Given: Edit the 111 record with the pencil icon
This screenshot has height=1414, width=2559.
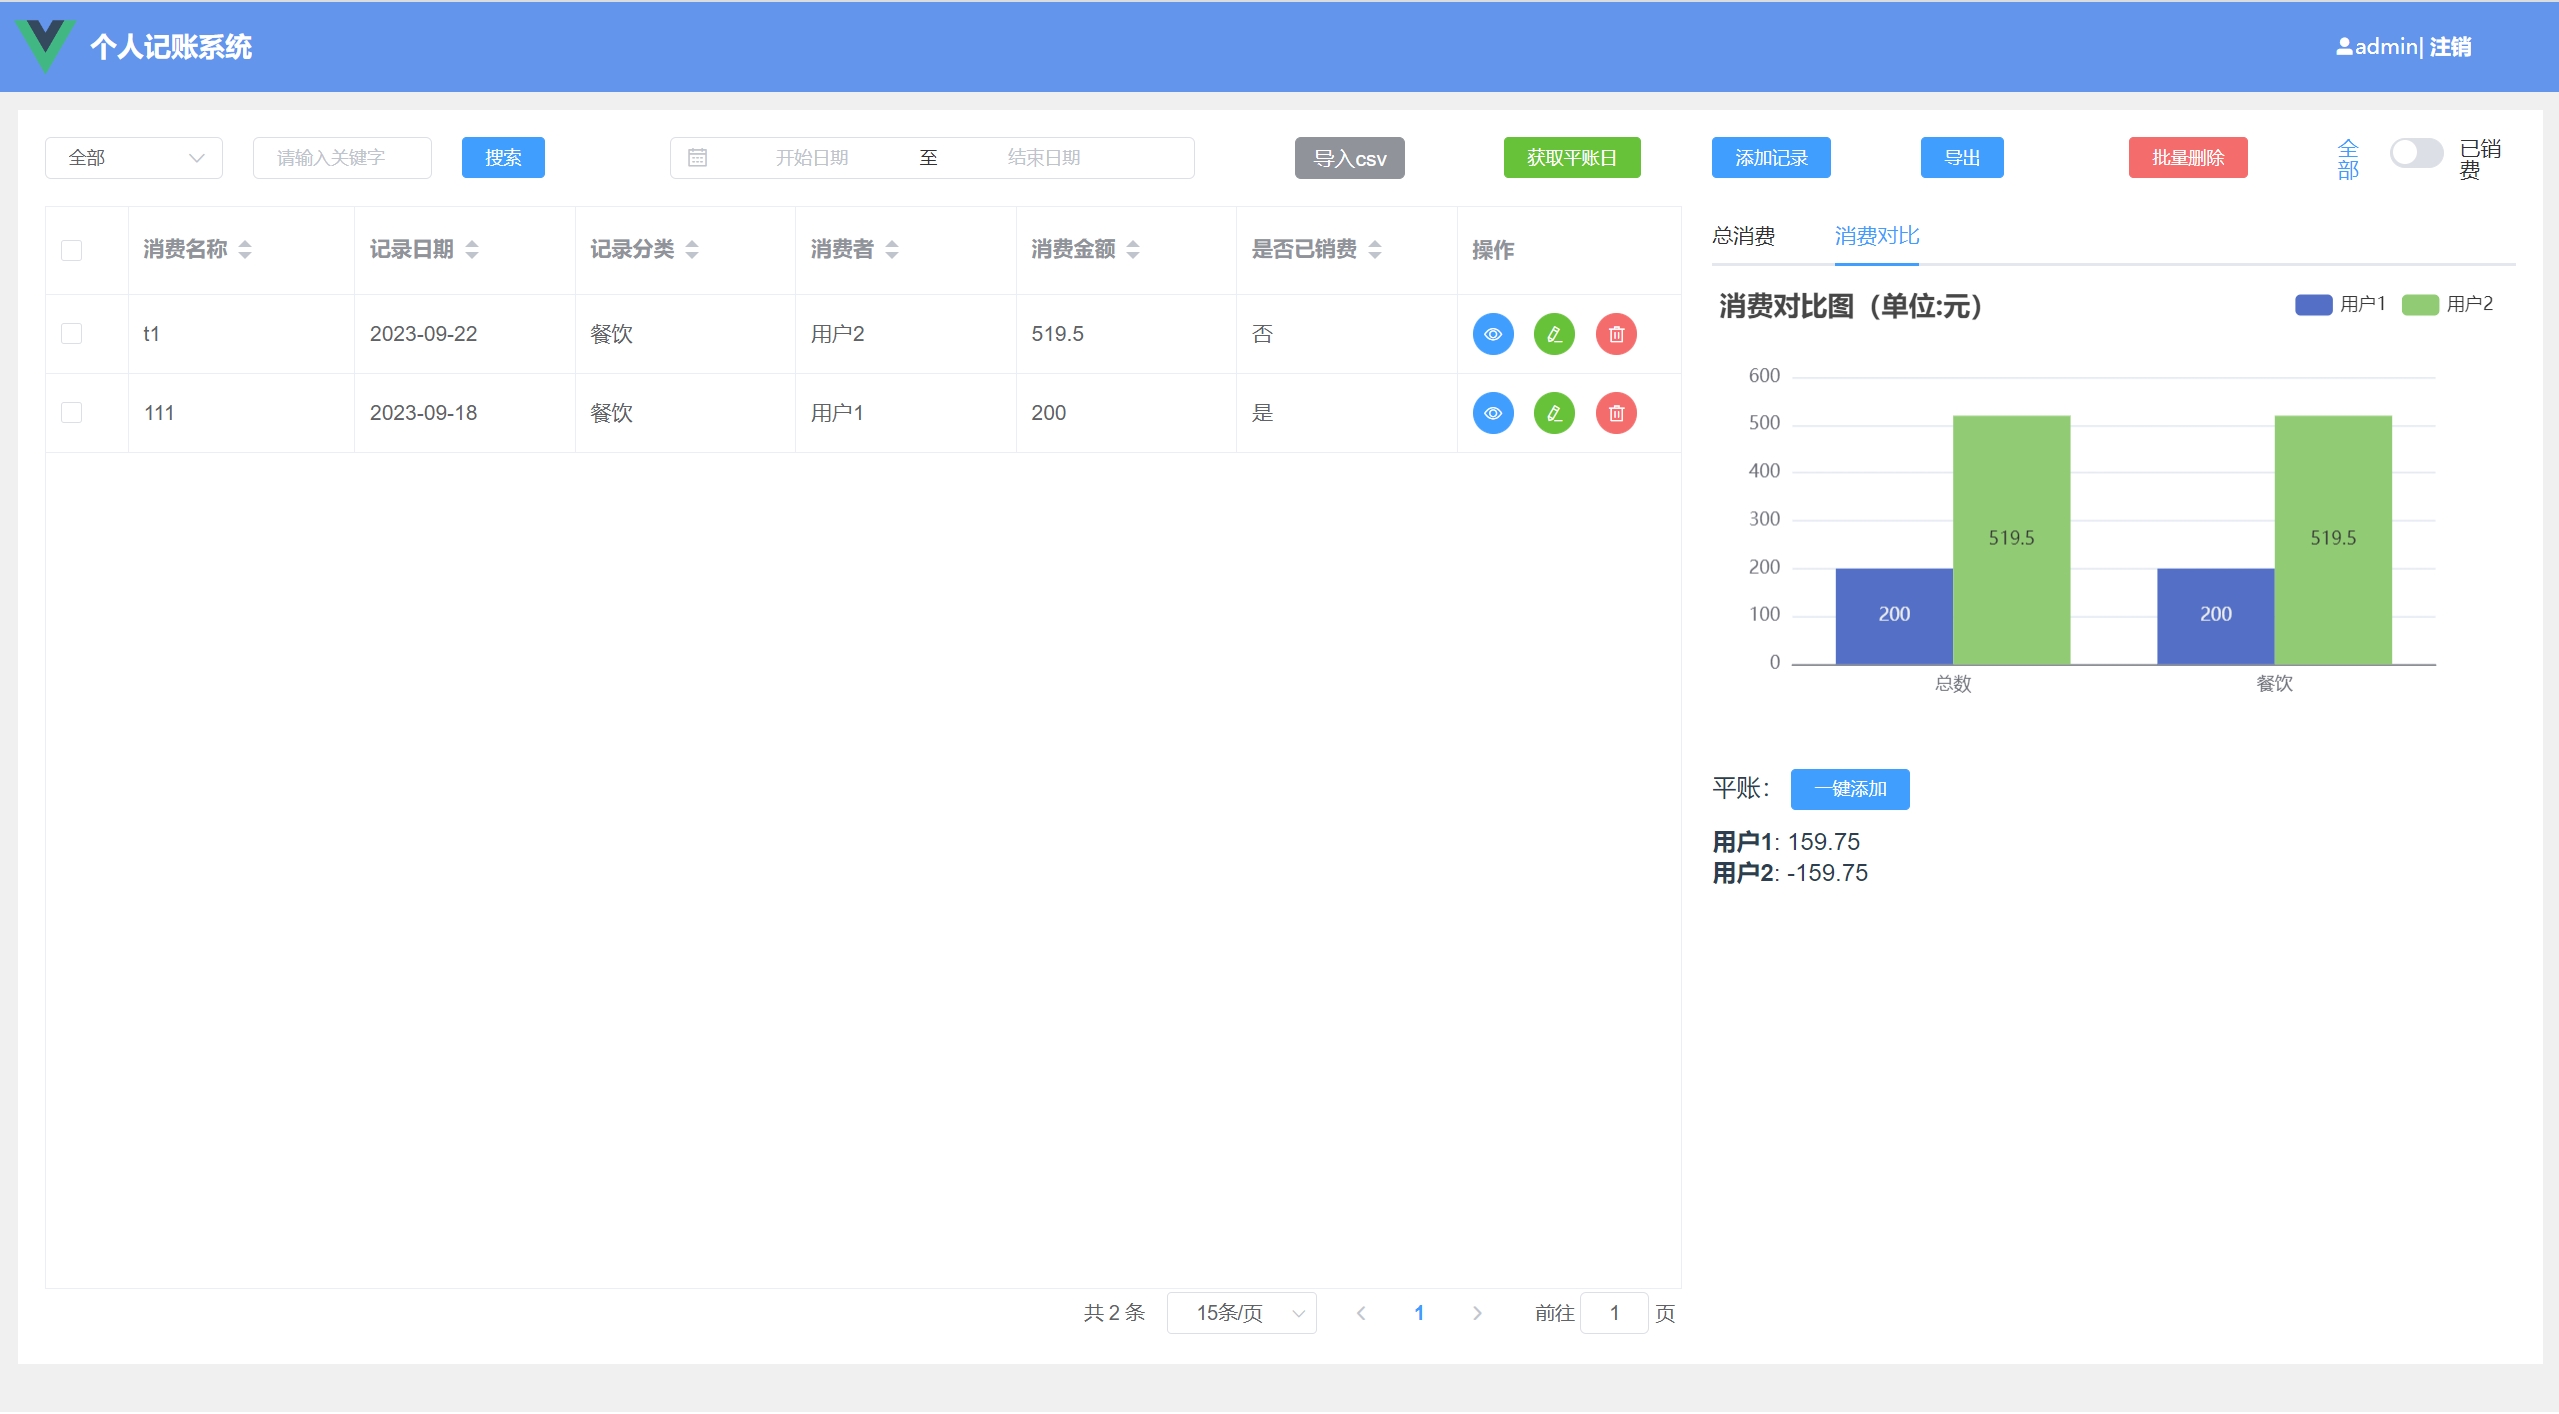Looking at the screenshot, I should pyautogui.click(x=1554, y=413).
